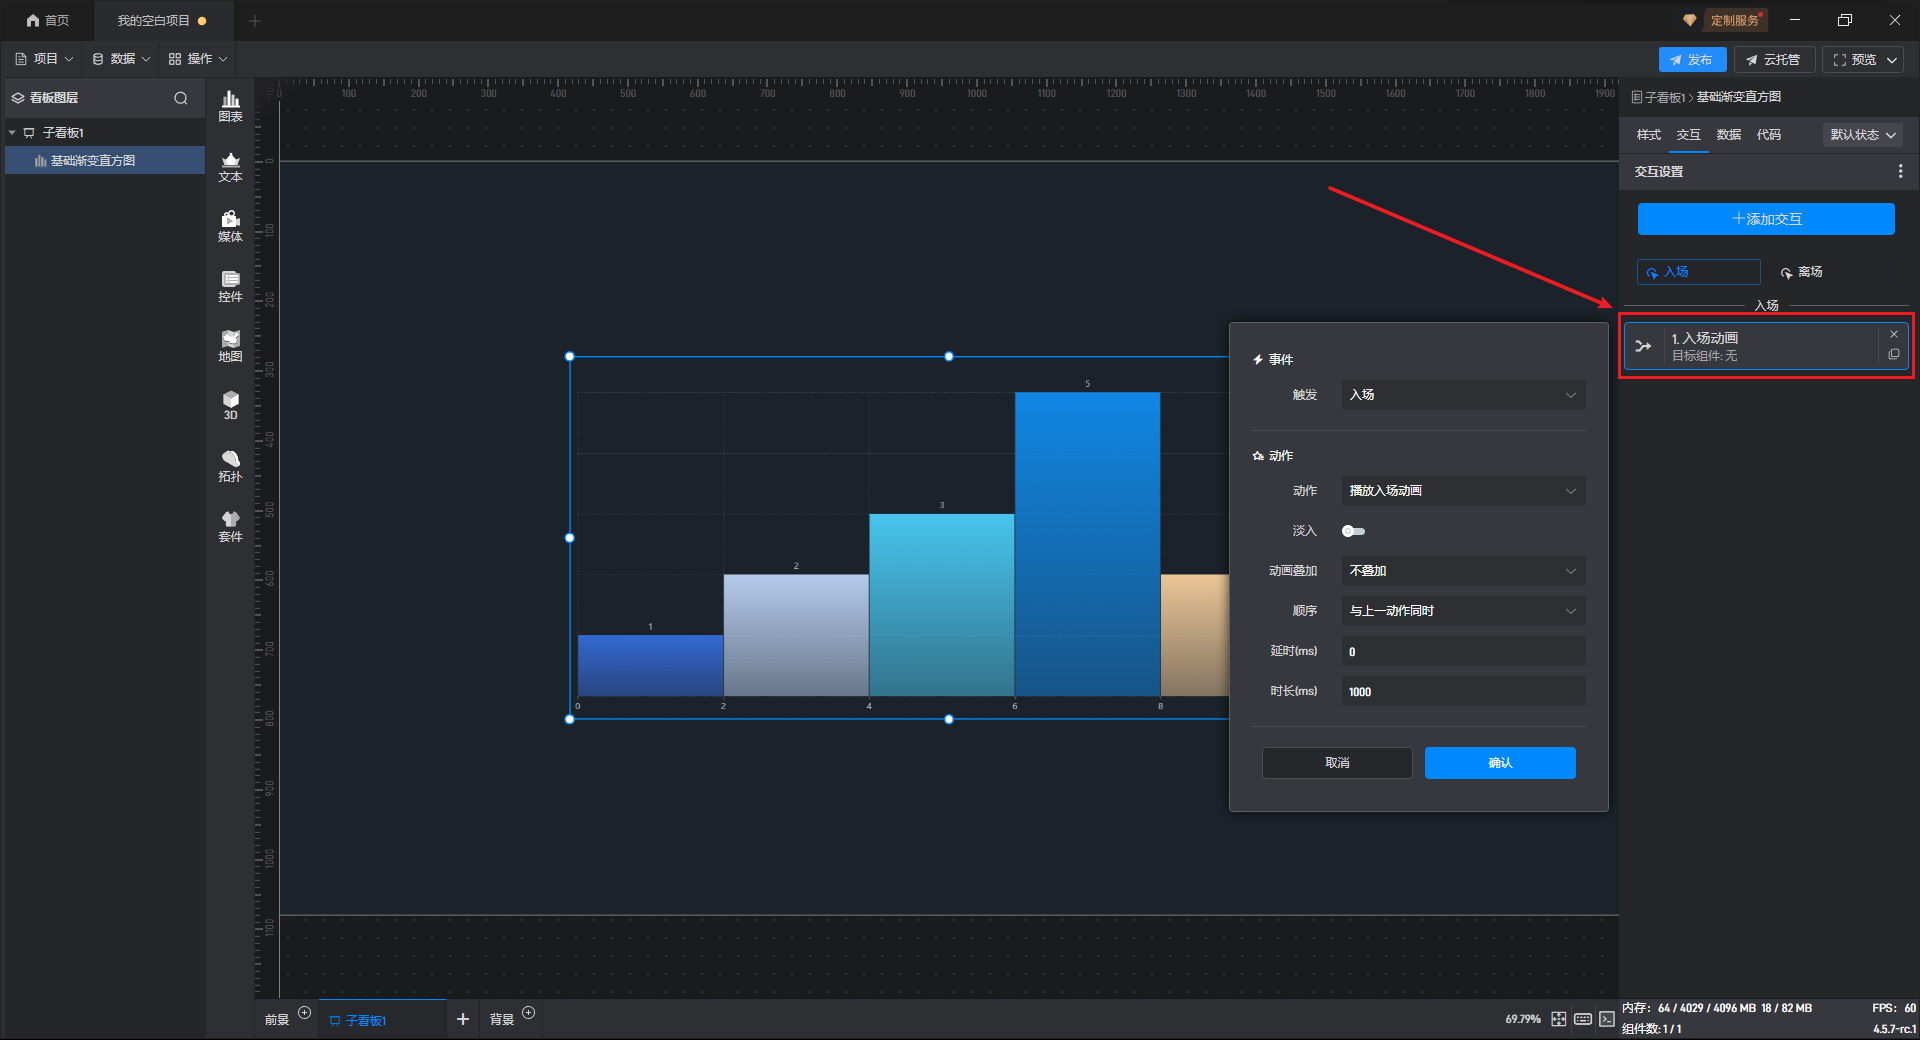
Task: Select 基础渐变直方图 layer in tree
Action: click(x=105, y=160)
